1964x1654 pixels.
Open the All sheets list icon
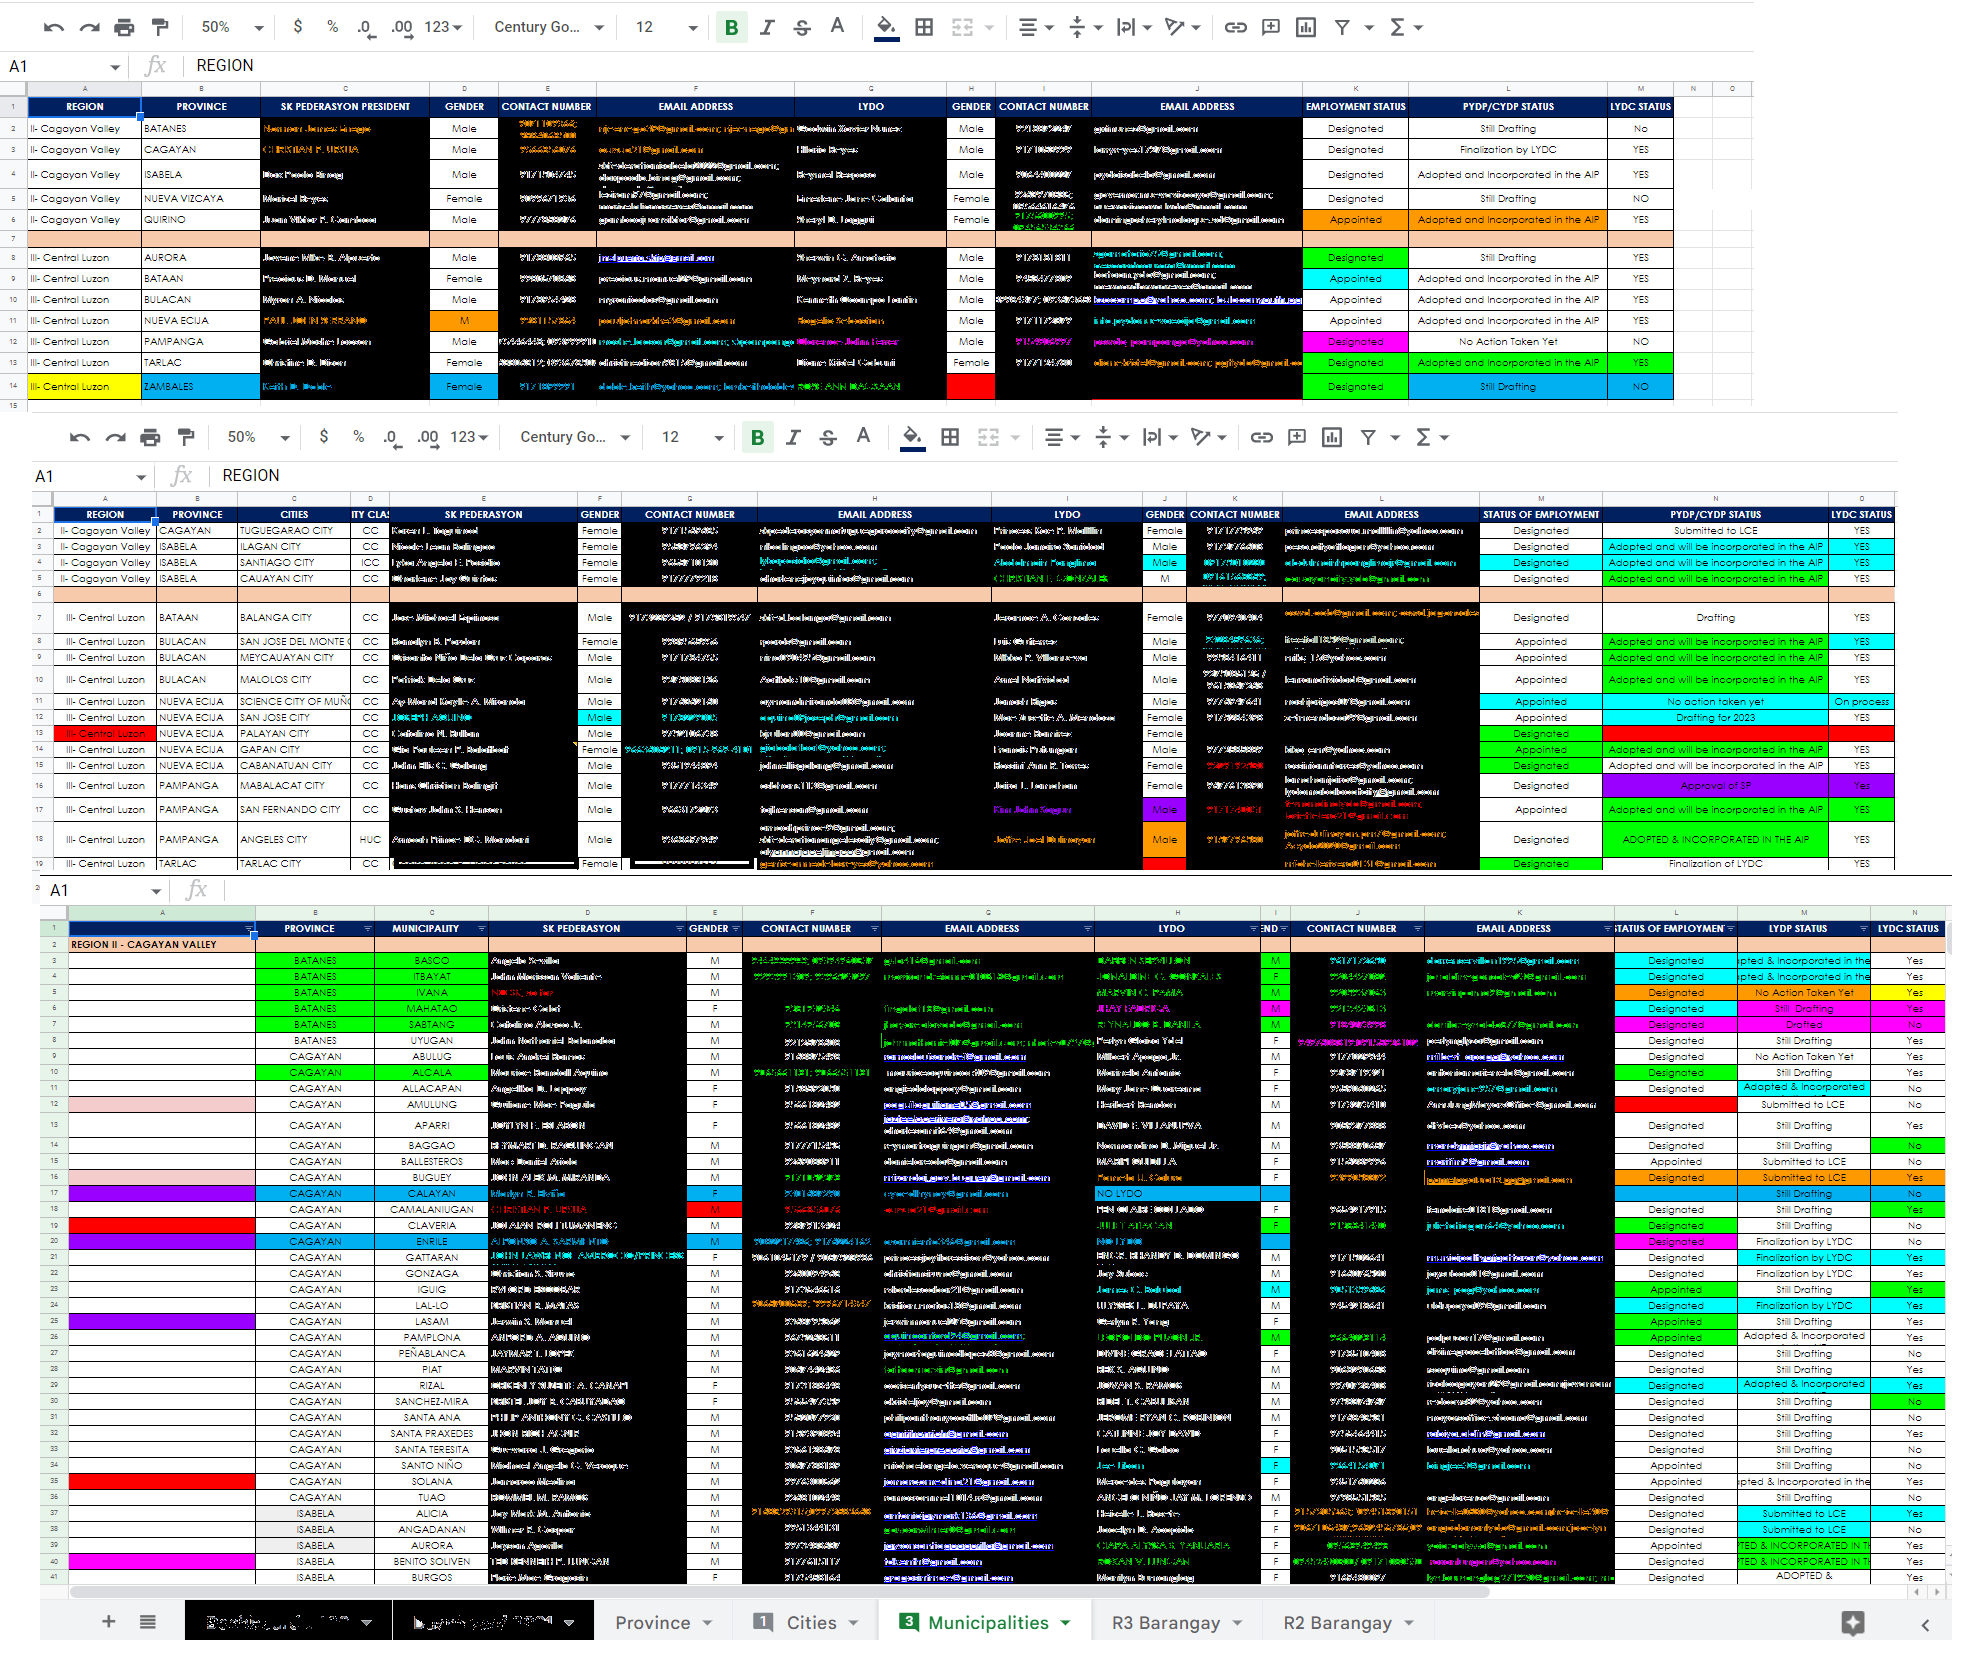click(x=148, y=1622)
